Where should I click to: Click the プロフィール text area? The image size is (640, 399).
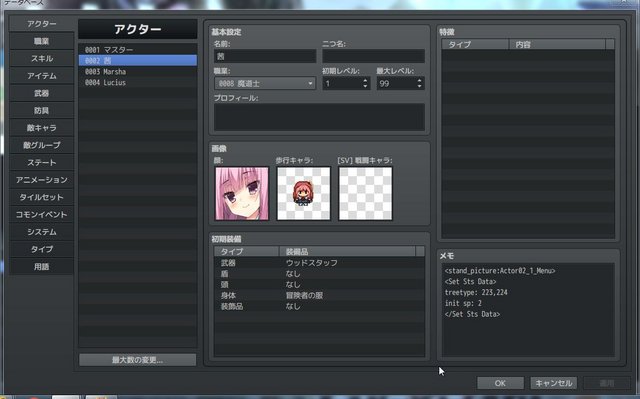click(x=319, y=117)
